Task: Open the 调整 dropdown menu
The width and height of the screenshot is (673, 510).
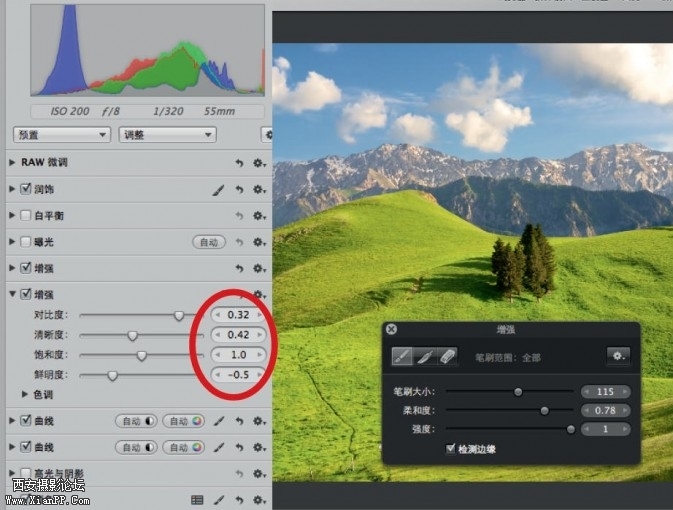Action: coord(167,134)
